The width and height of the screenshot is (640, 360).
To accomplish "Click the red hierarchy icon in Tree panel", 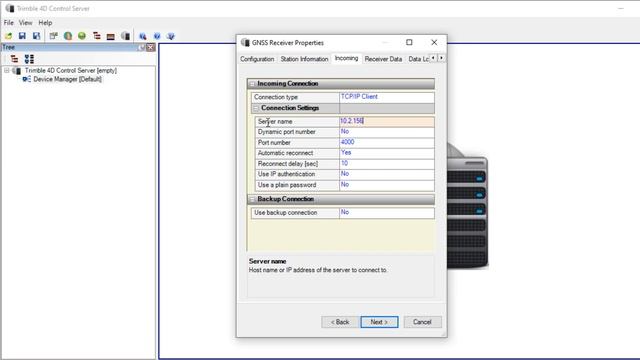I will click(x=14, y=59).
